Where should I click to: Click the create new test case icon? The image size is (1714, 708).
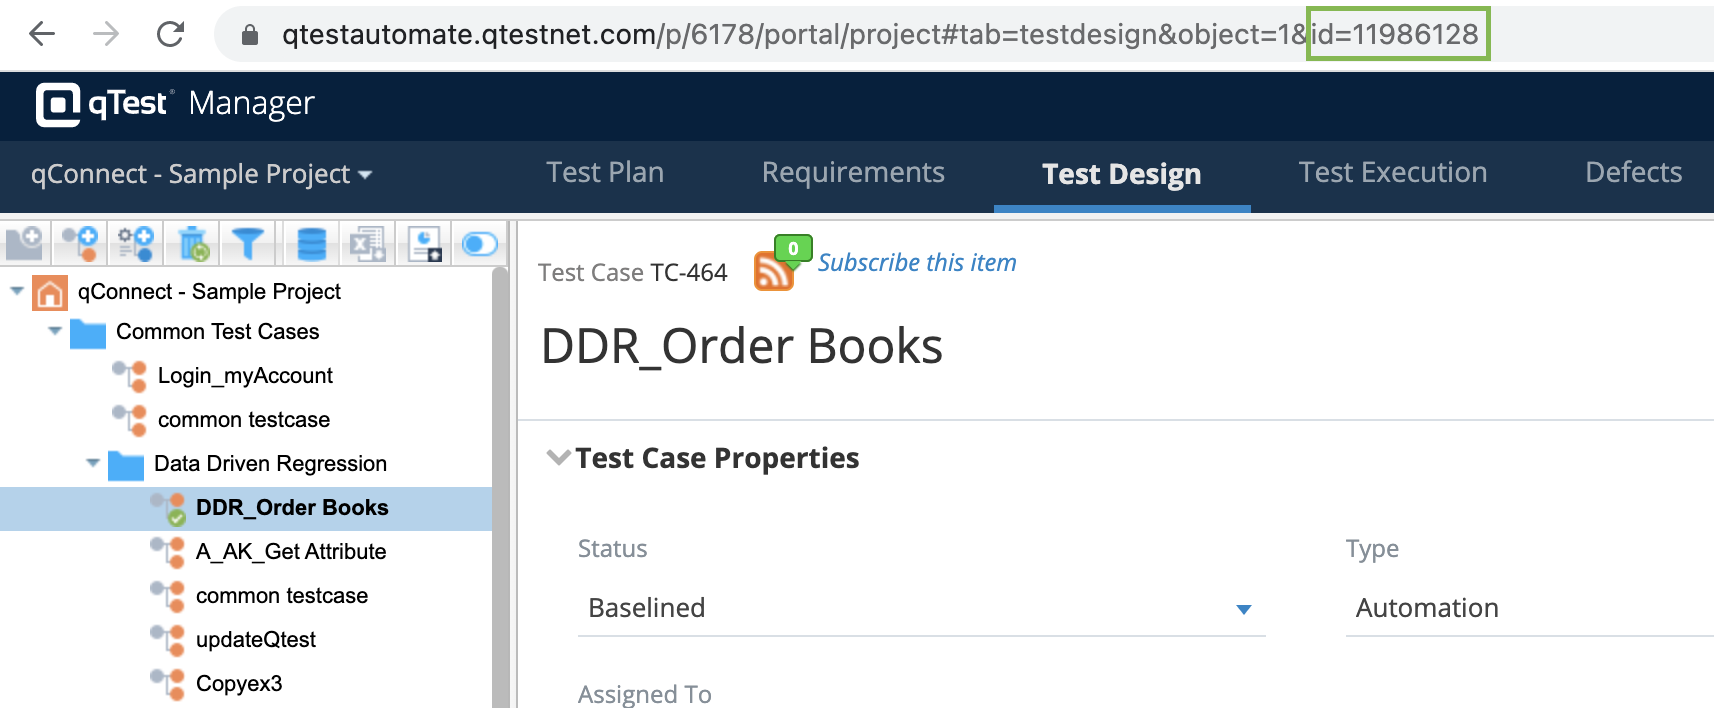pos(80,243)
